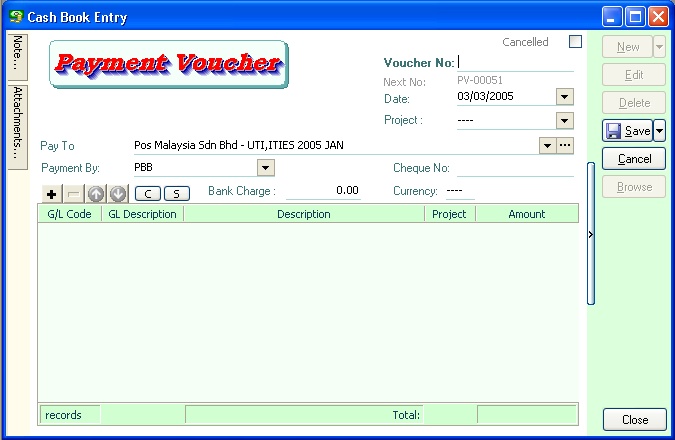
Task: Expand the Project dropdown
Action: tap(564, 121)
